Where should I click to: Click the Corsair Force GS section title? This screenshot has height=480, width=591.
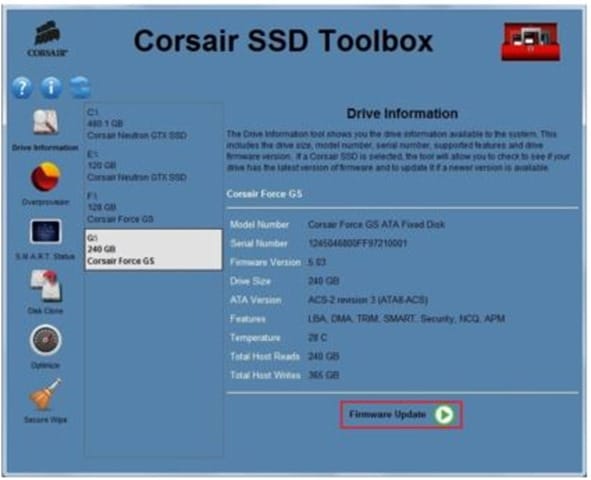coord(264,194)
